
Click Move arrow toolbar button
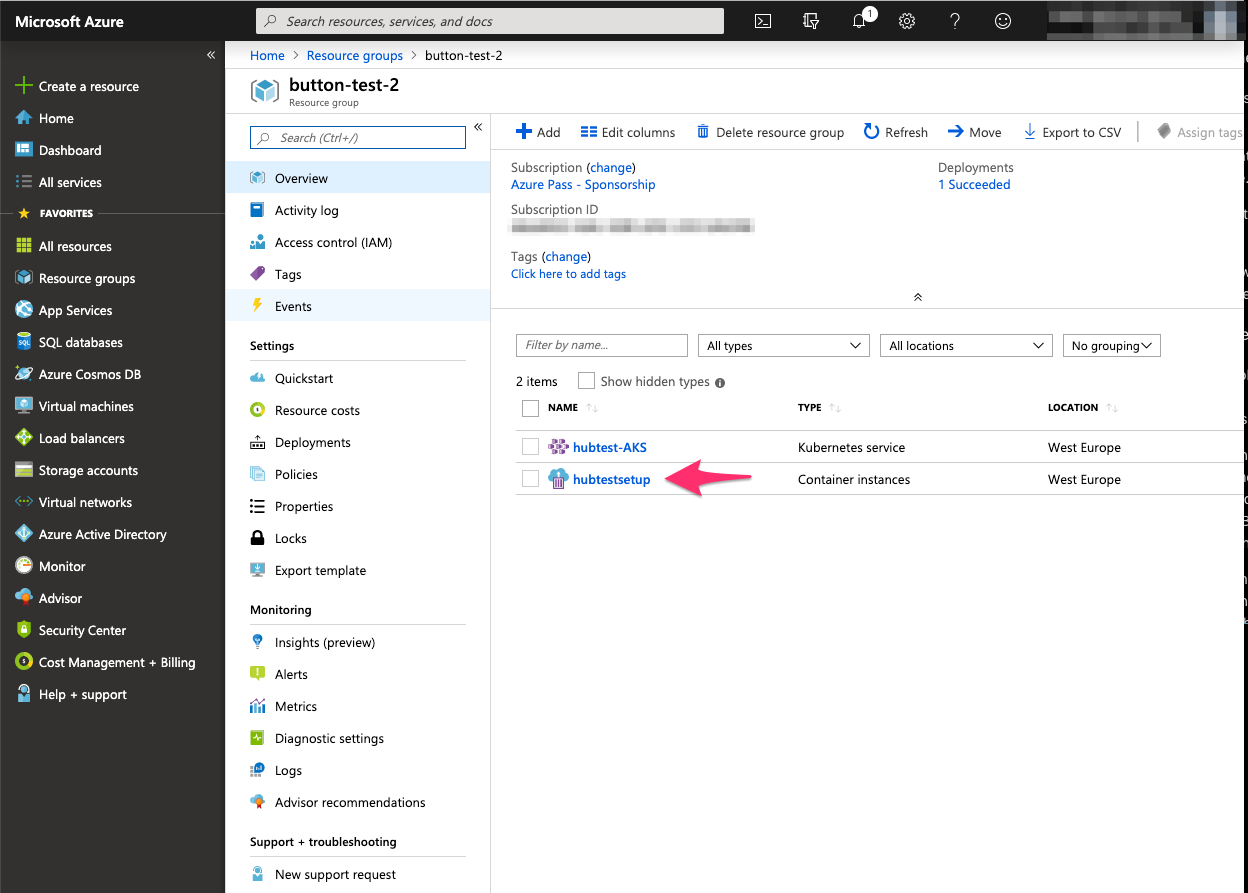click(x=974, y=132)
